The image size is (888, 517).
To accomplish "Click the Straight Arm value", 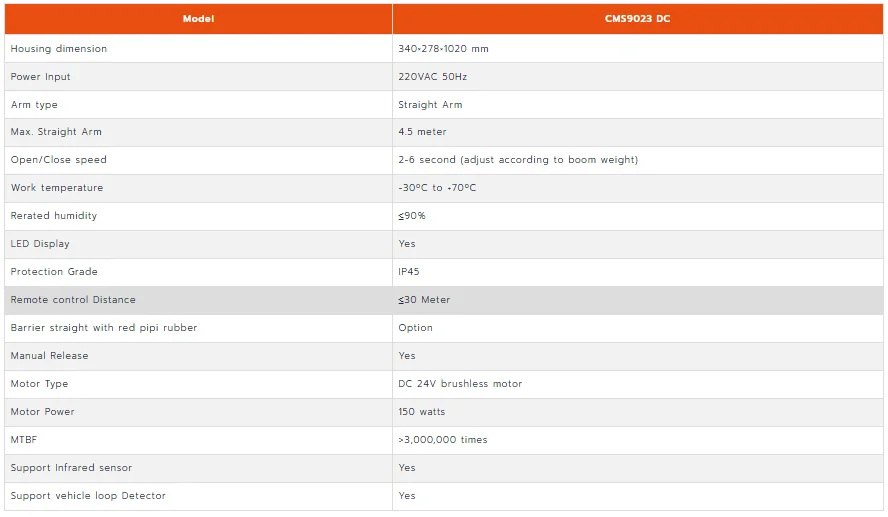I will [x=430, y=105].
